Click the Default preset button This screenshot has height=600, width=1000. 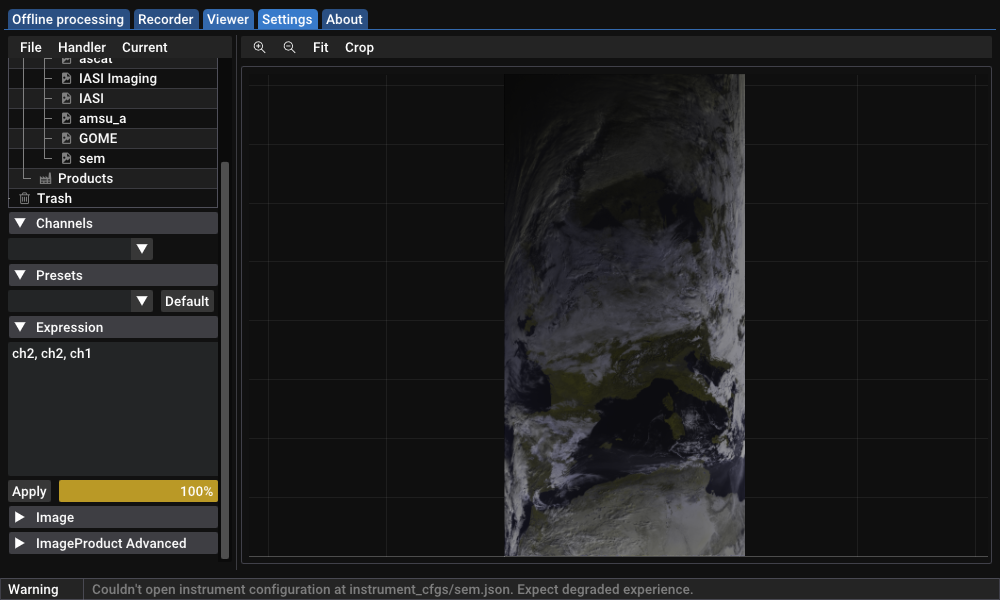[187, 301]
